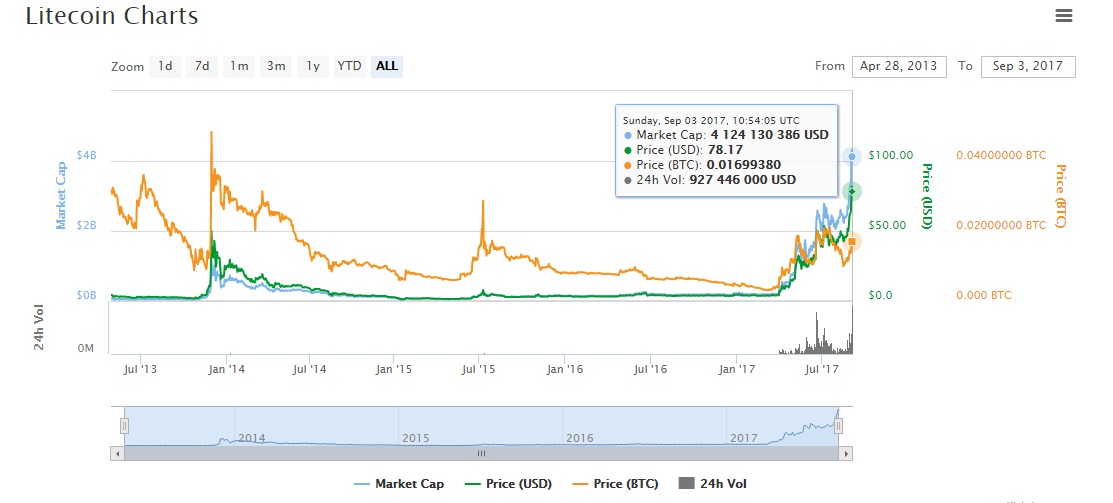The image size is (1113, 503).
Task: Toggle Market Cap series in legend
Action: [399, 484]
